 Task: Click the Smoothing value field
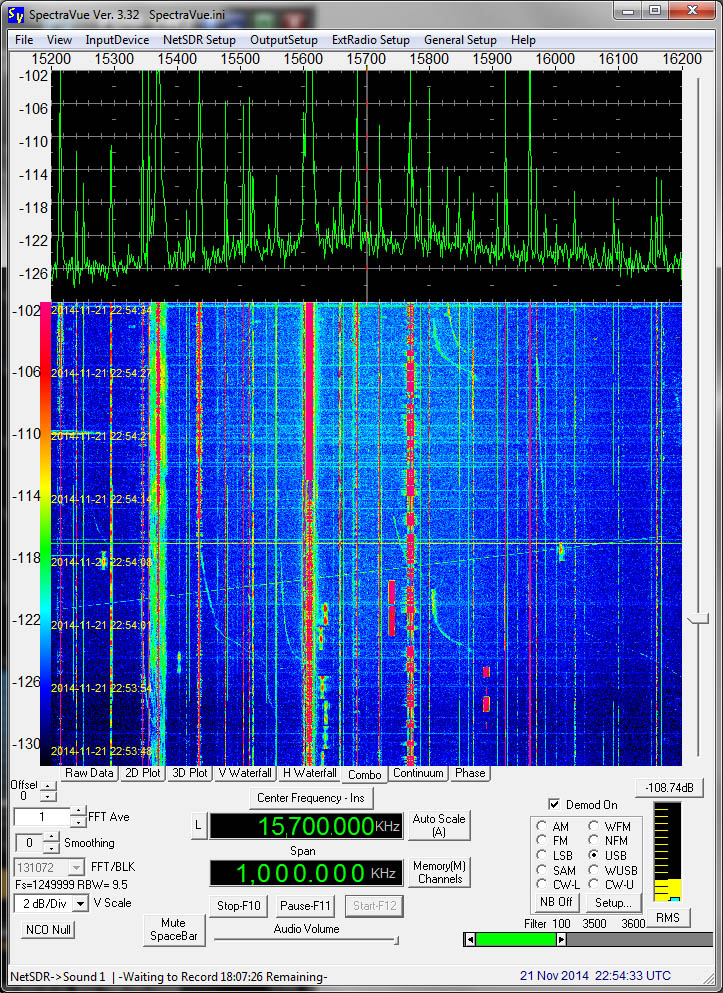pos(29,843)
